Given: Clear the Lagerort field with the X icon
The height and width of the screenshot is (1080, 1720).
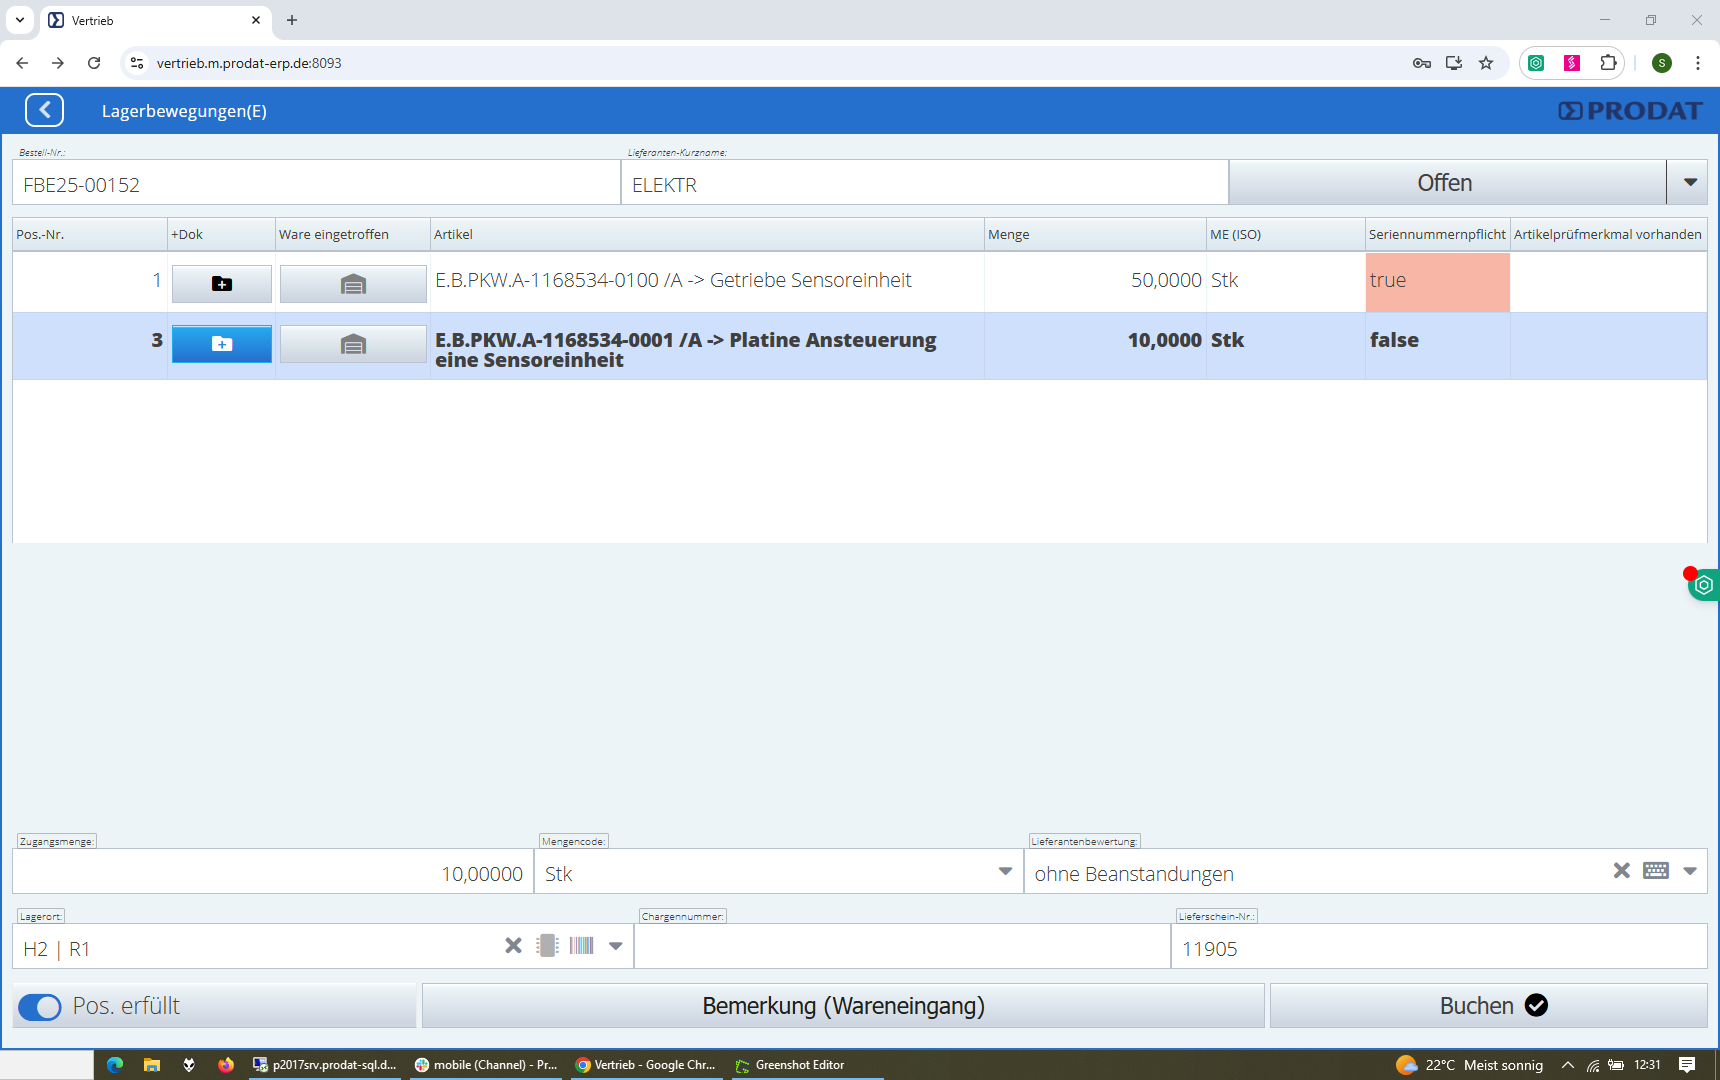Looking at the screenshot, I should [x=513, y=946].
